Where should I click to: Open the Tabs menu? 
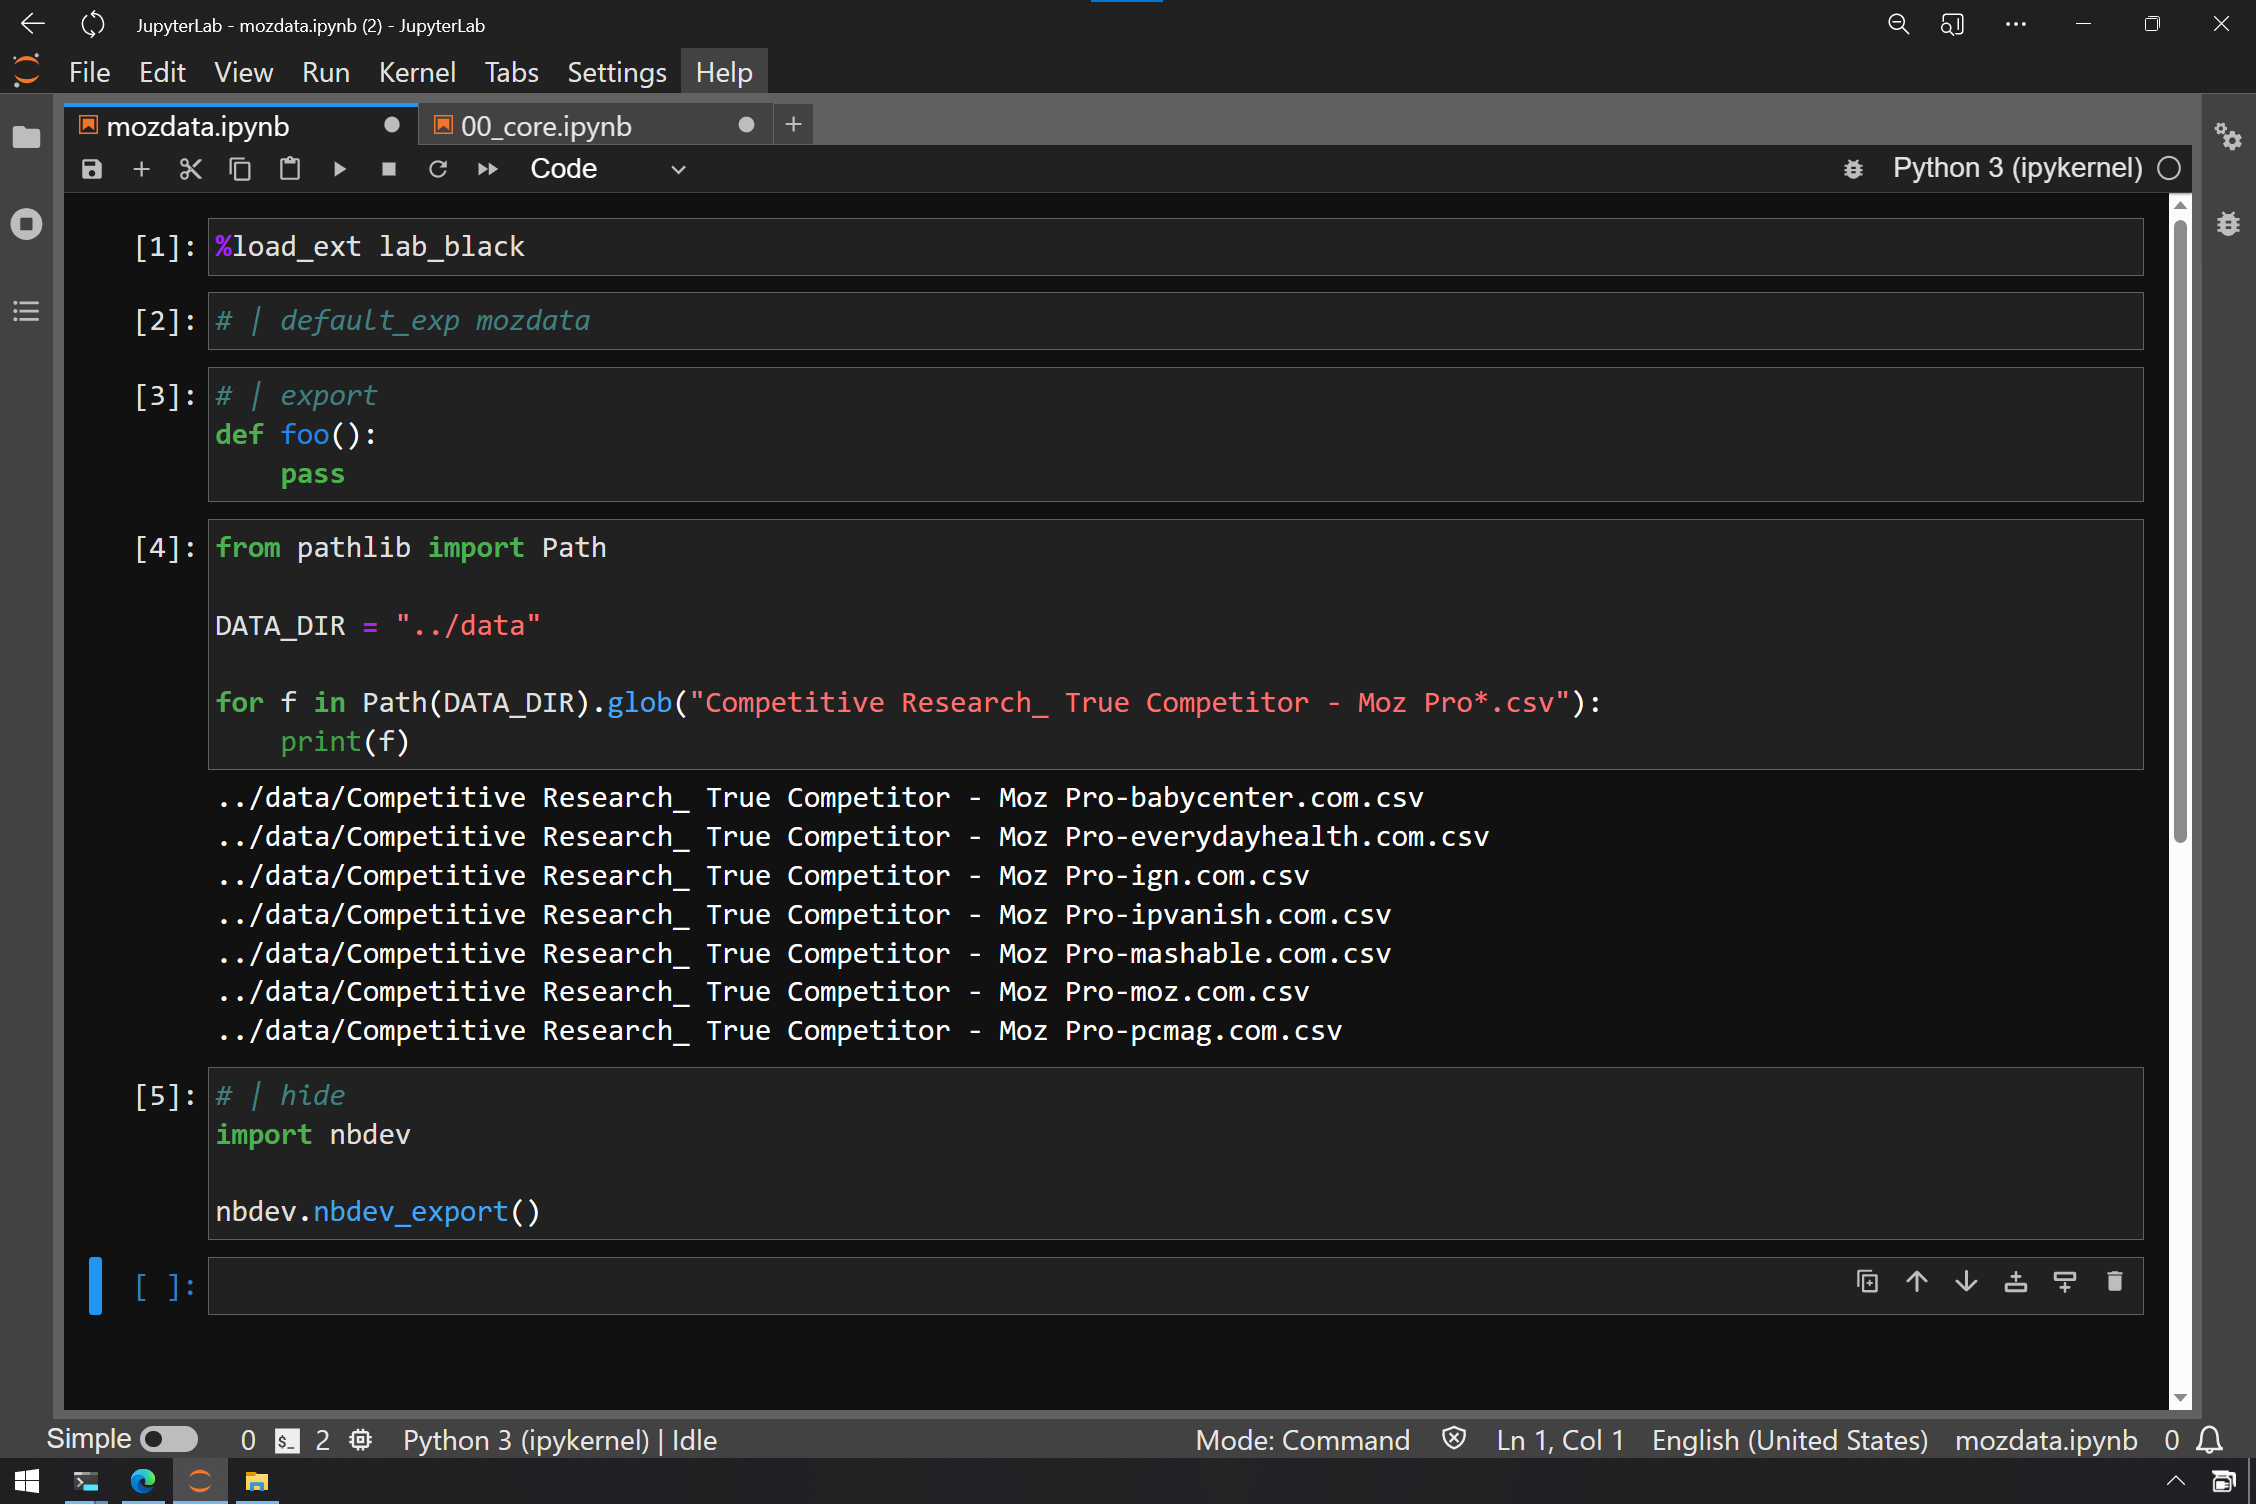point(511,72)
